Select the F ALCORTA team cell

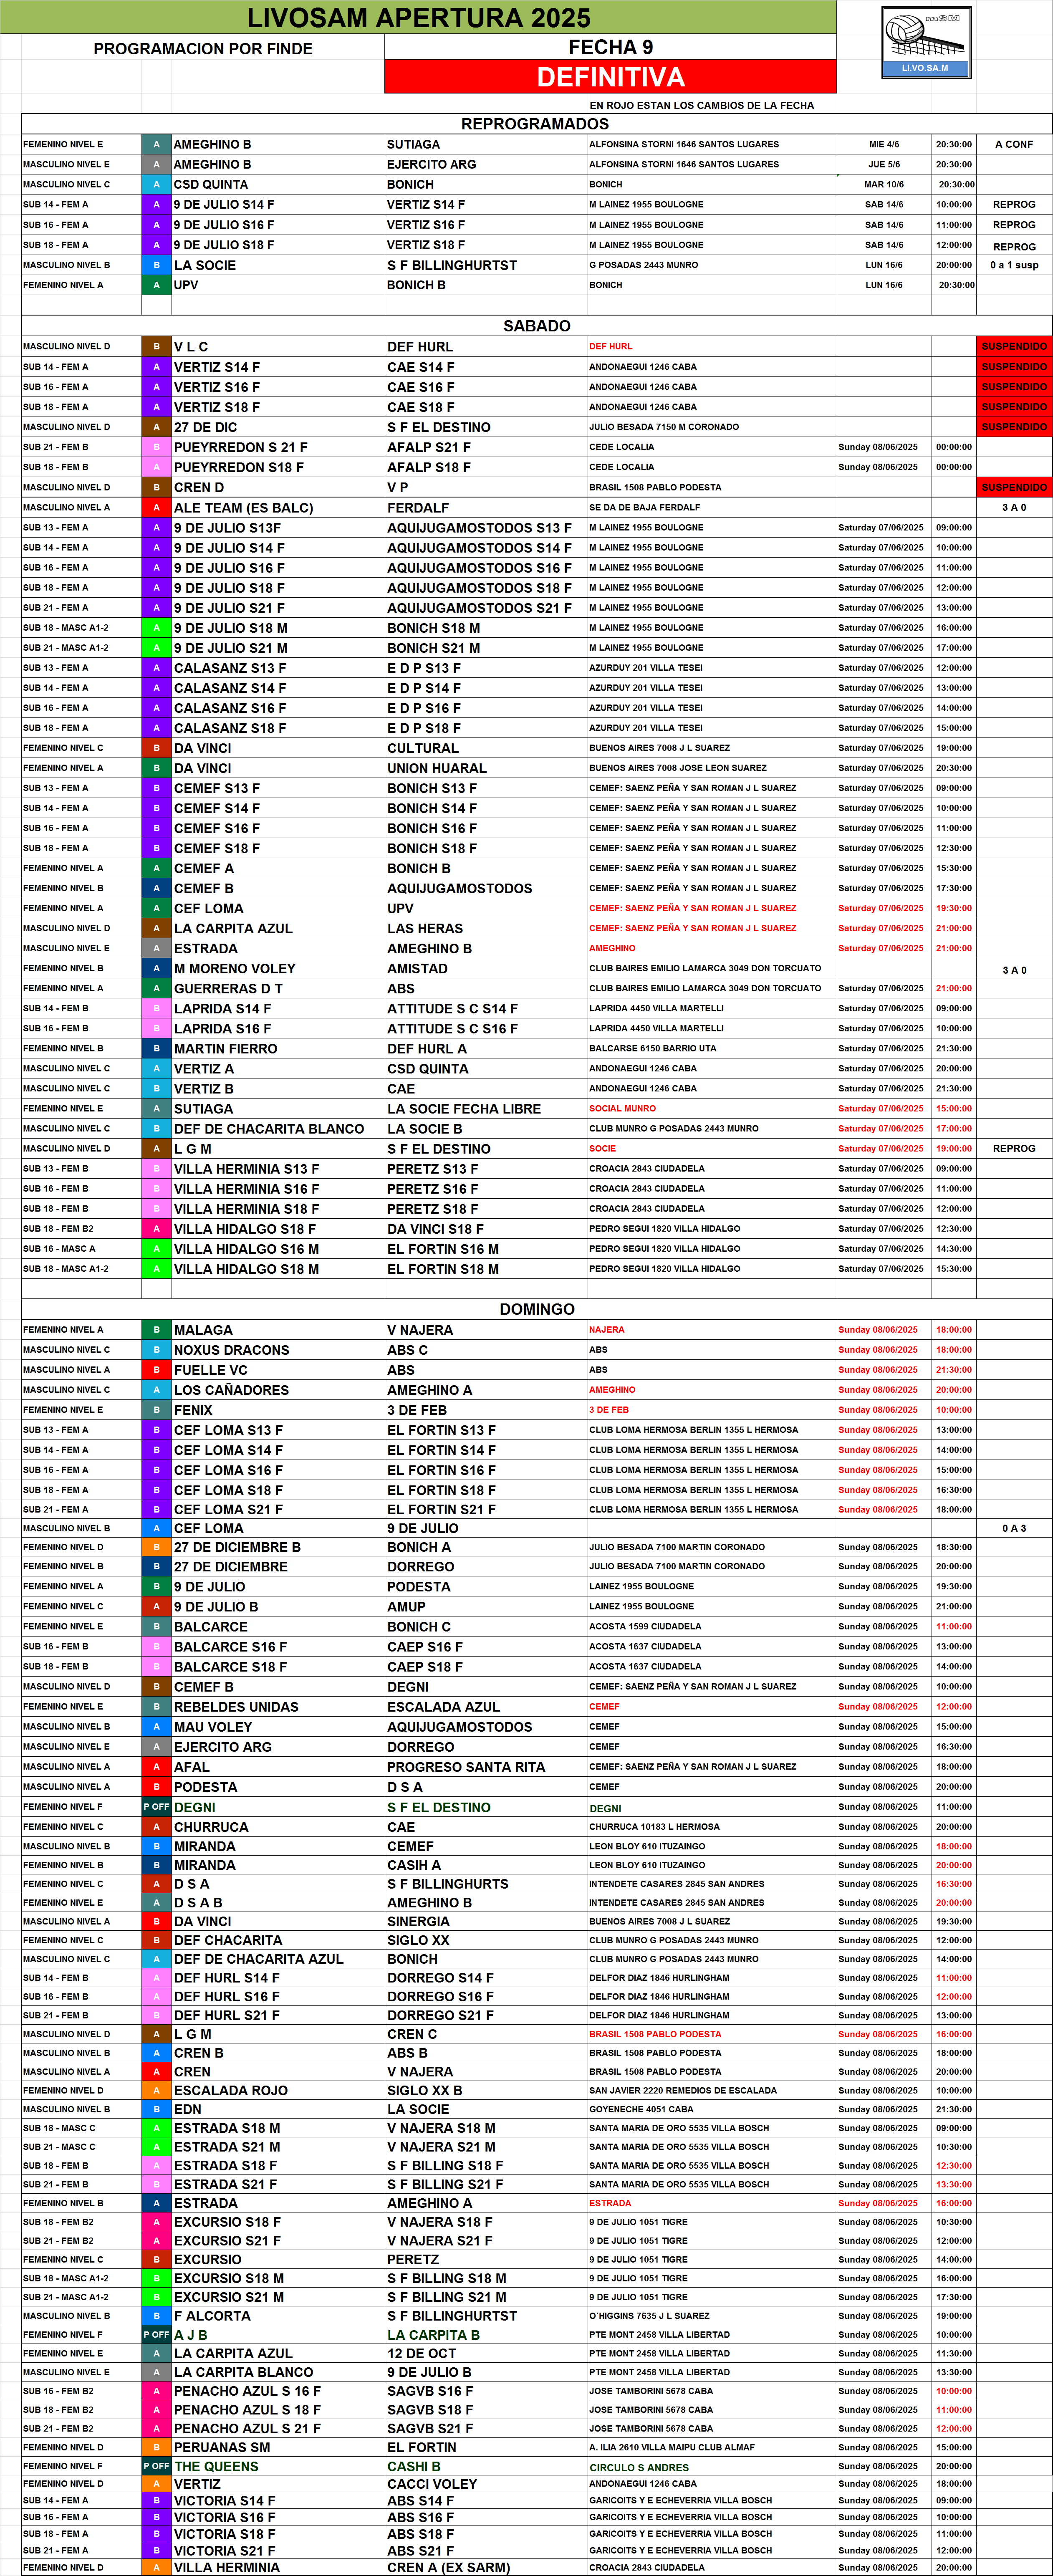pyautogui.click(x=278, y=2316)
